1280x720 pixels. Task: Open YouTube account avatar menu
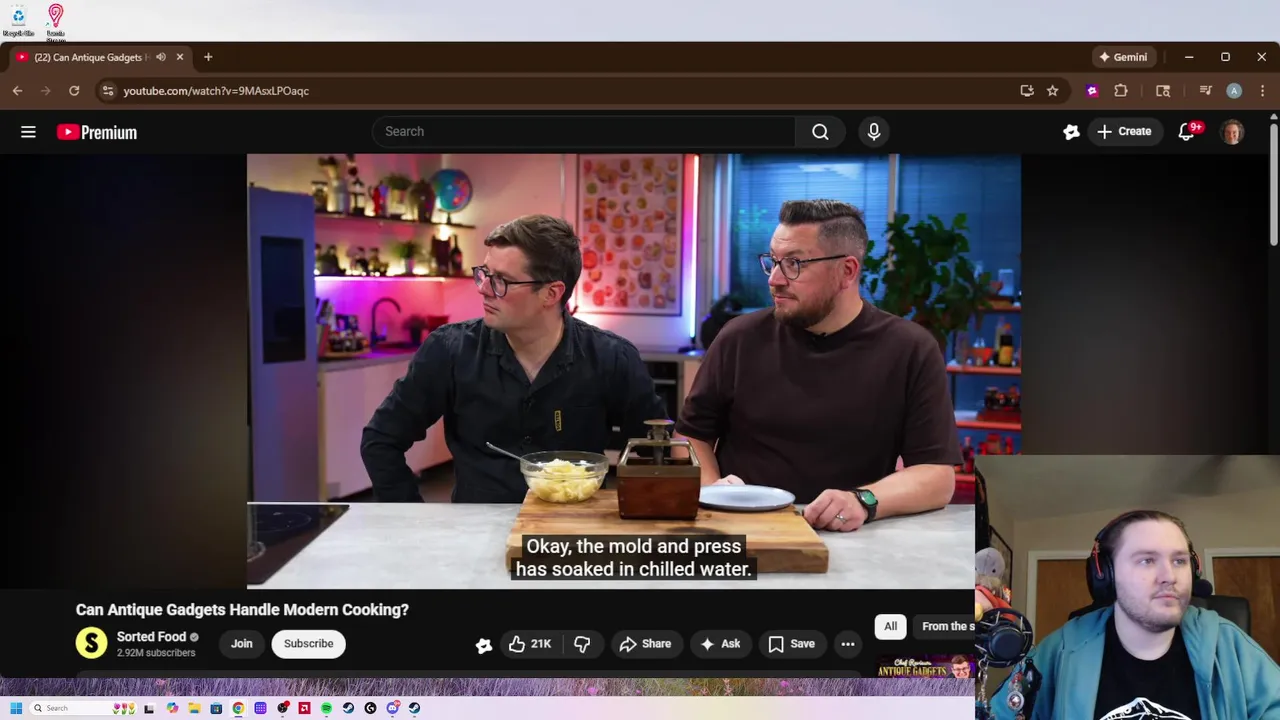pyautogui.click(x=1232, y=131)
